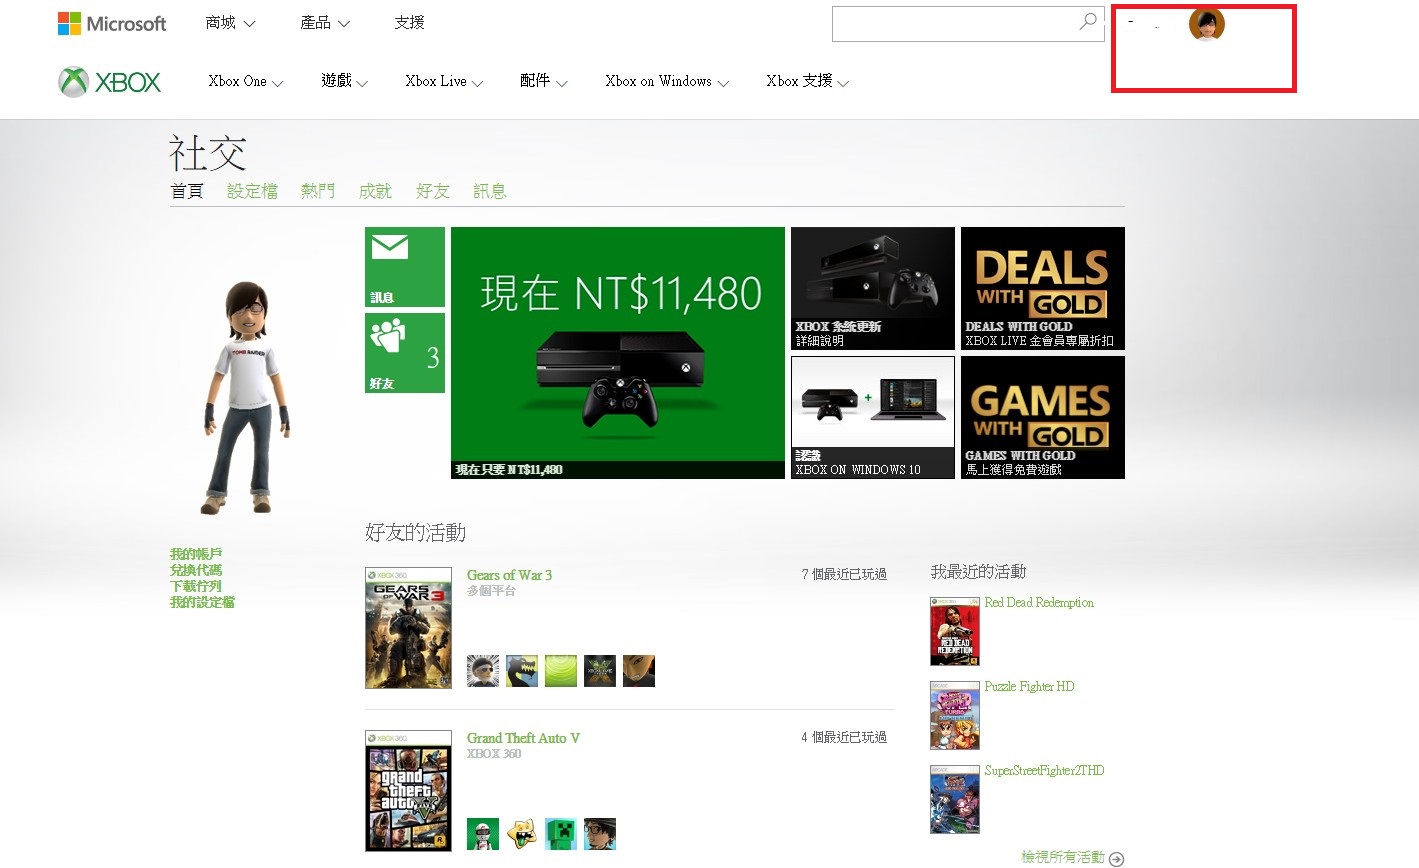Click the arrow icon beside 檢視所有活動
The image size is (1419, 868).
point(1117,858)
